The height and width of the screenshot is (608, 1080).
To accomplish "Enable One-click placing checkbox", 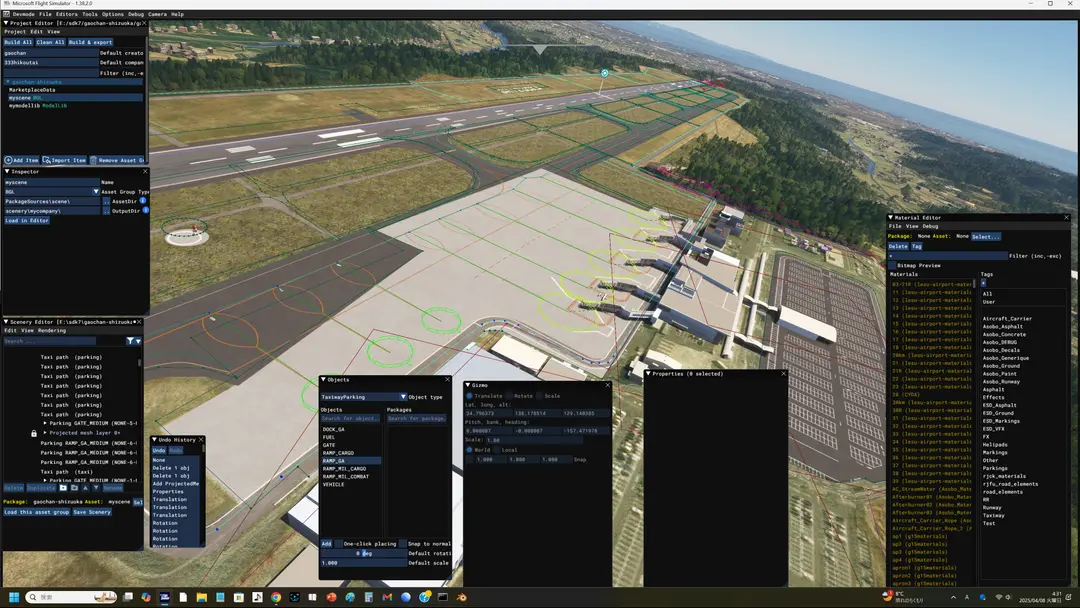I will click(338, 544).
